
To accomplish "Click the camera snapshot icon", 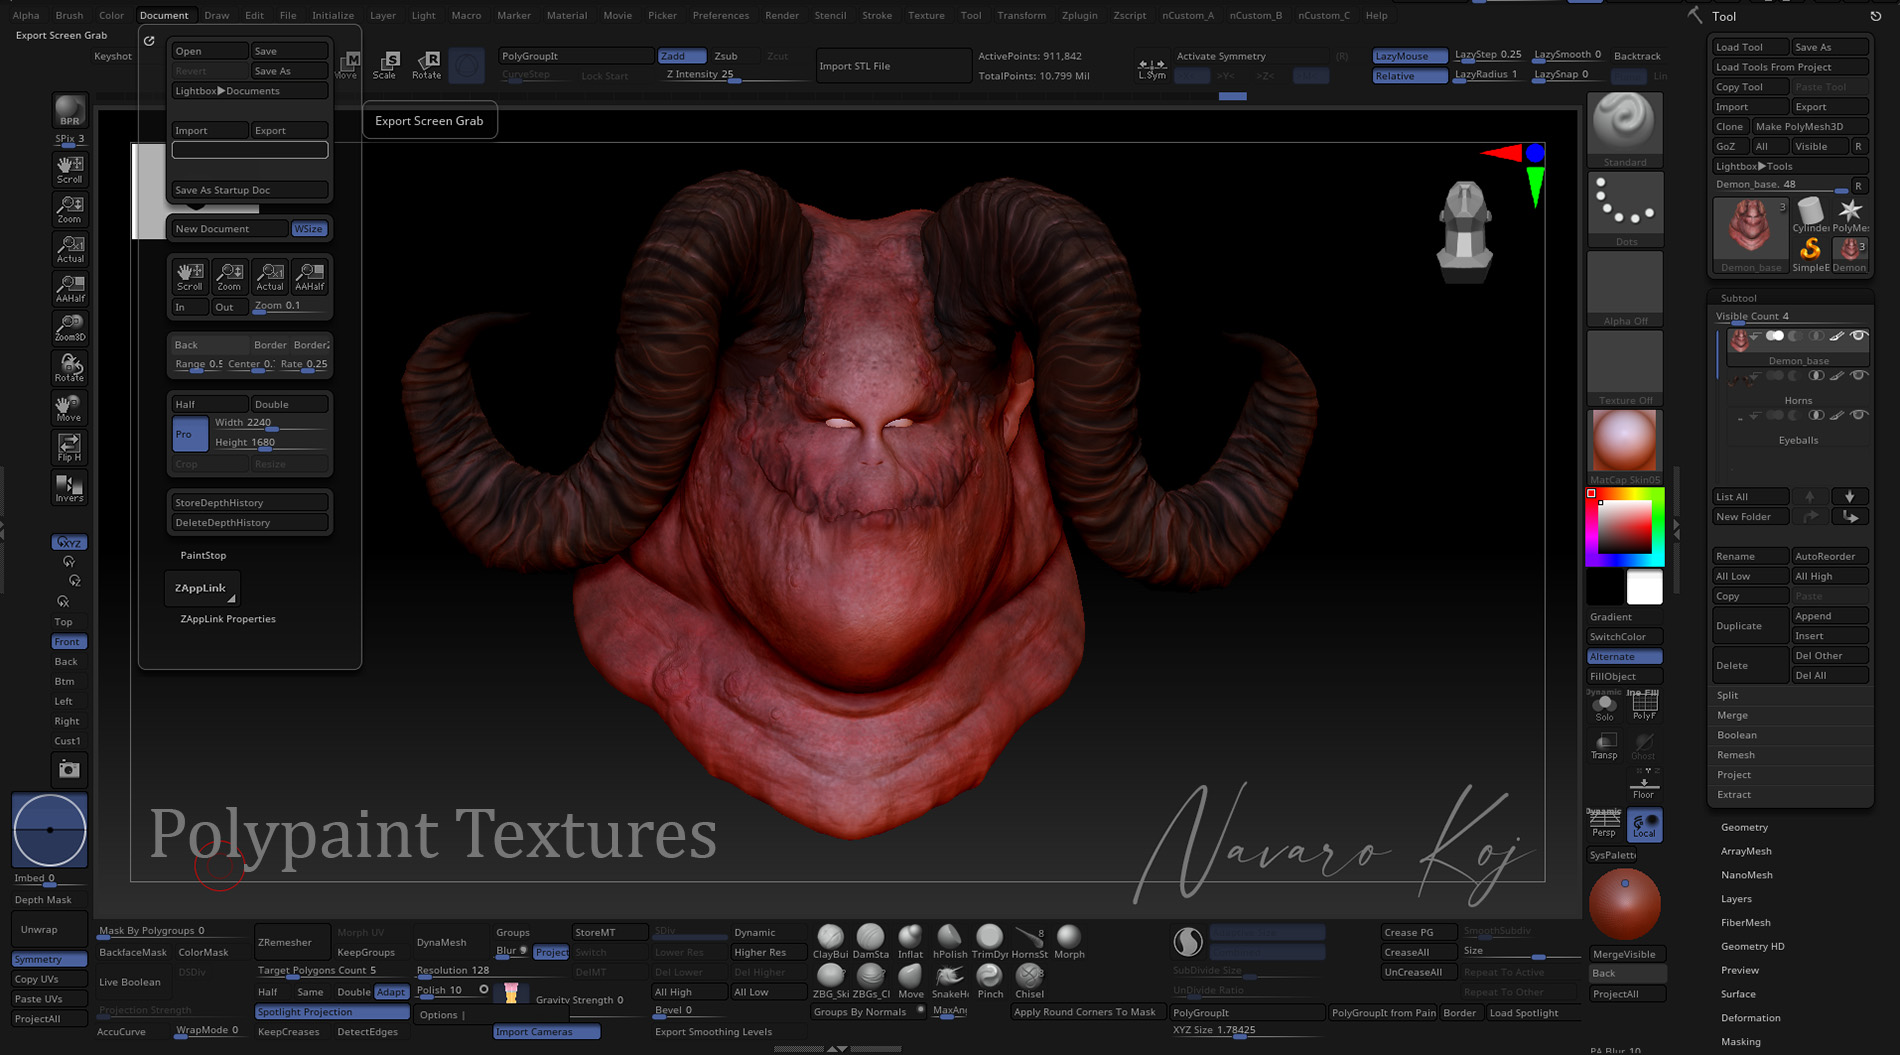I will [69, 769].
